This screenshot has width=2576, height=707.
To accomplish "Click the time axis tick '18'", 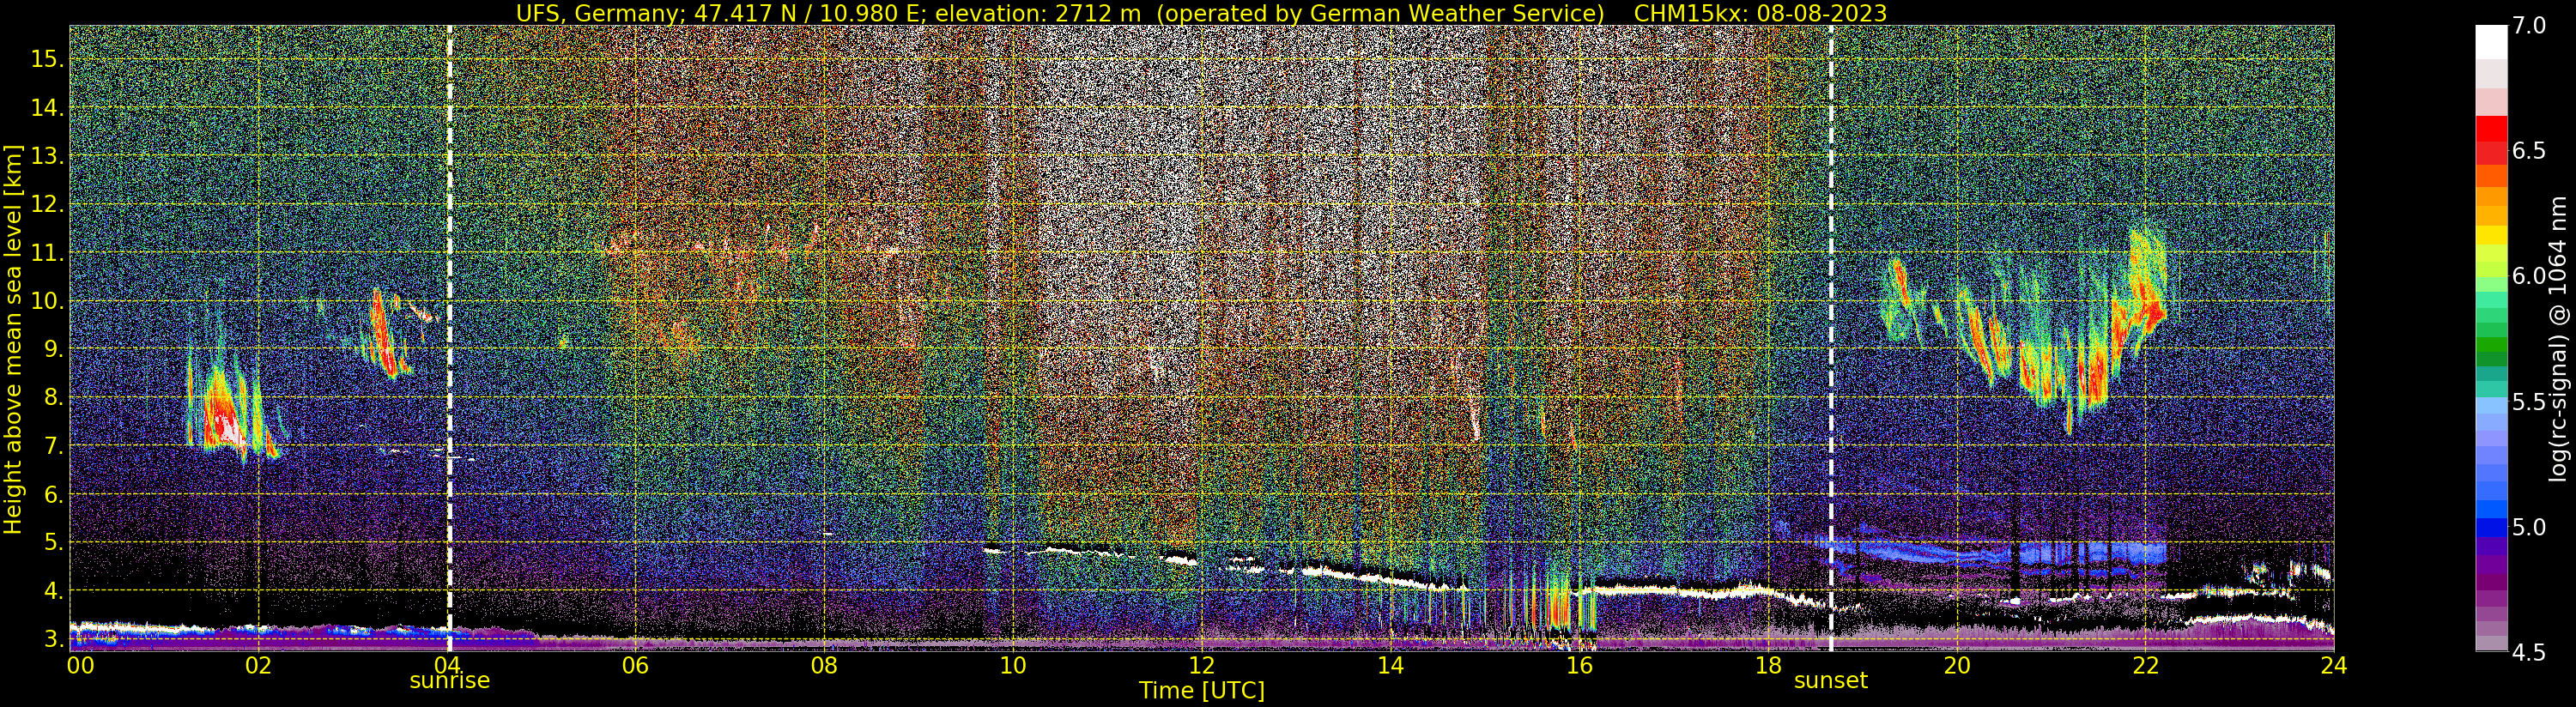I will [x=1768, y=665].
